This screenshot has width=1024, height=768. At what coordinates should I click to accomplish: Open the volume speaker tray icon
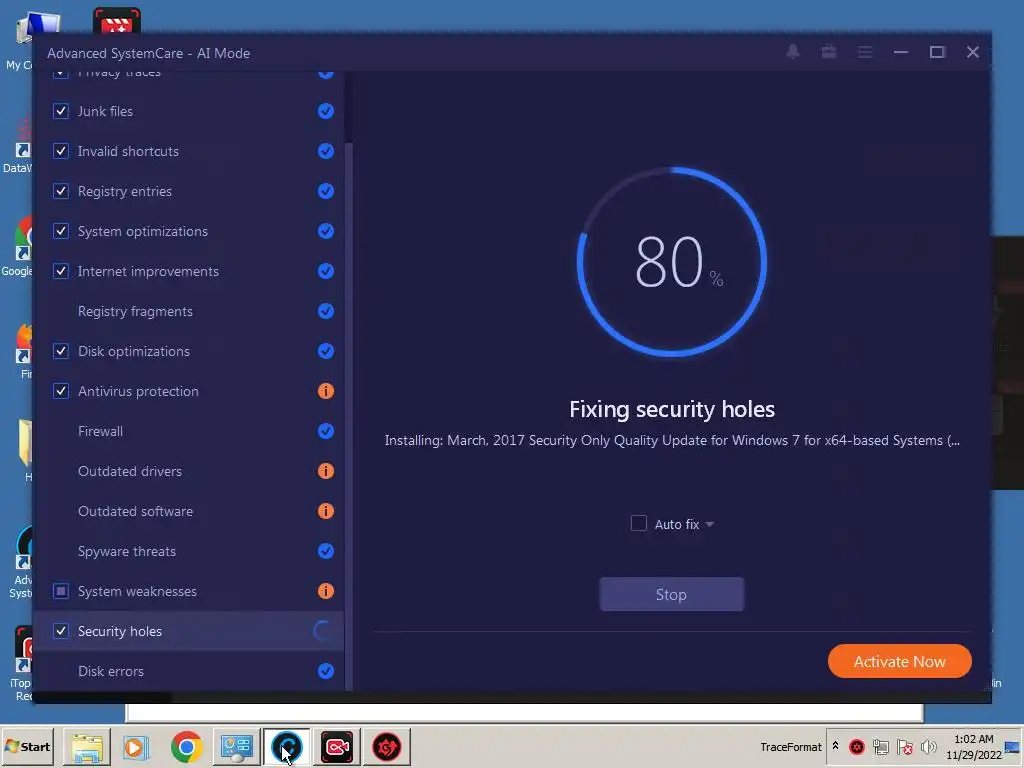tap(928, 746)
